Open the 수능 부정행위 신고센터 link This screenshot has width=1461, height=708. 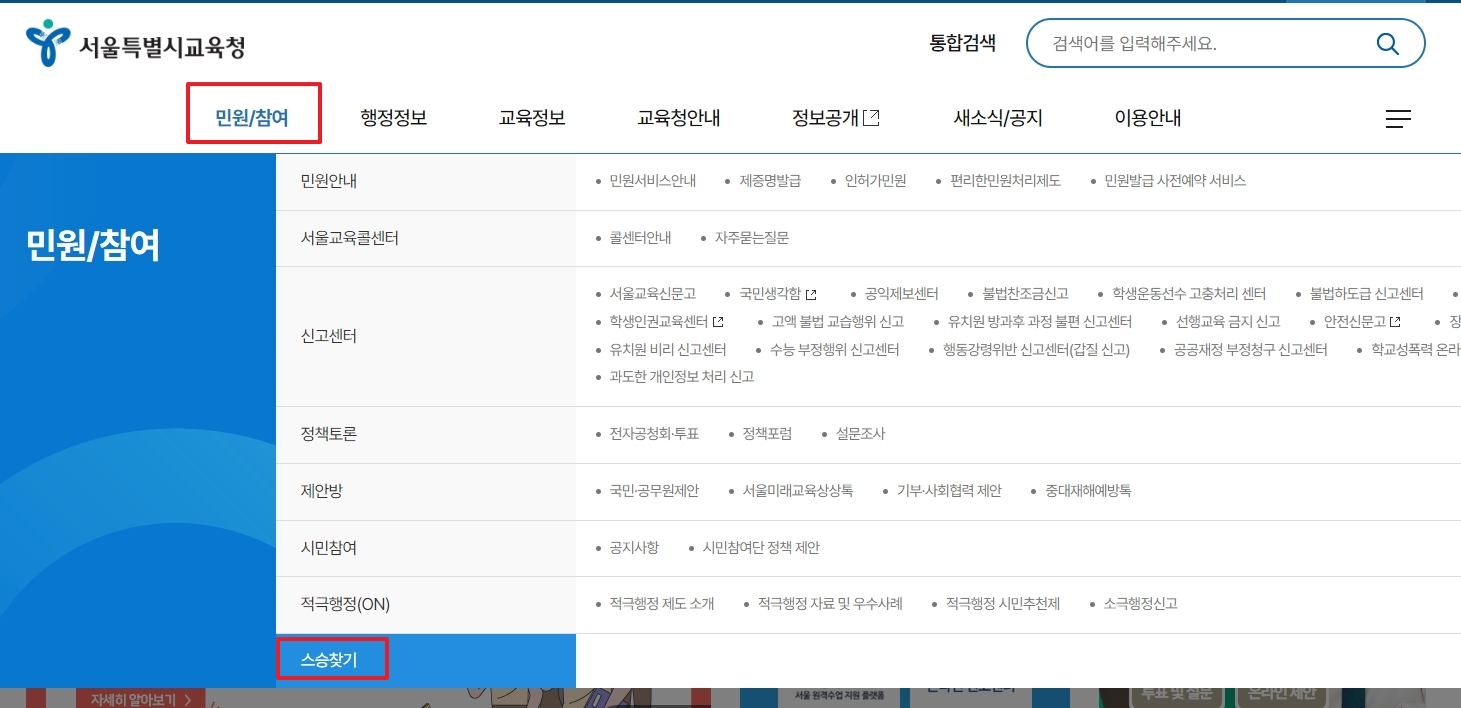pyautogui.click(x=834, y=350)
